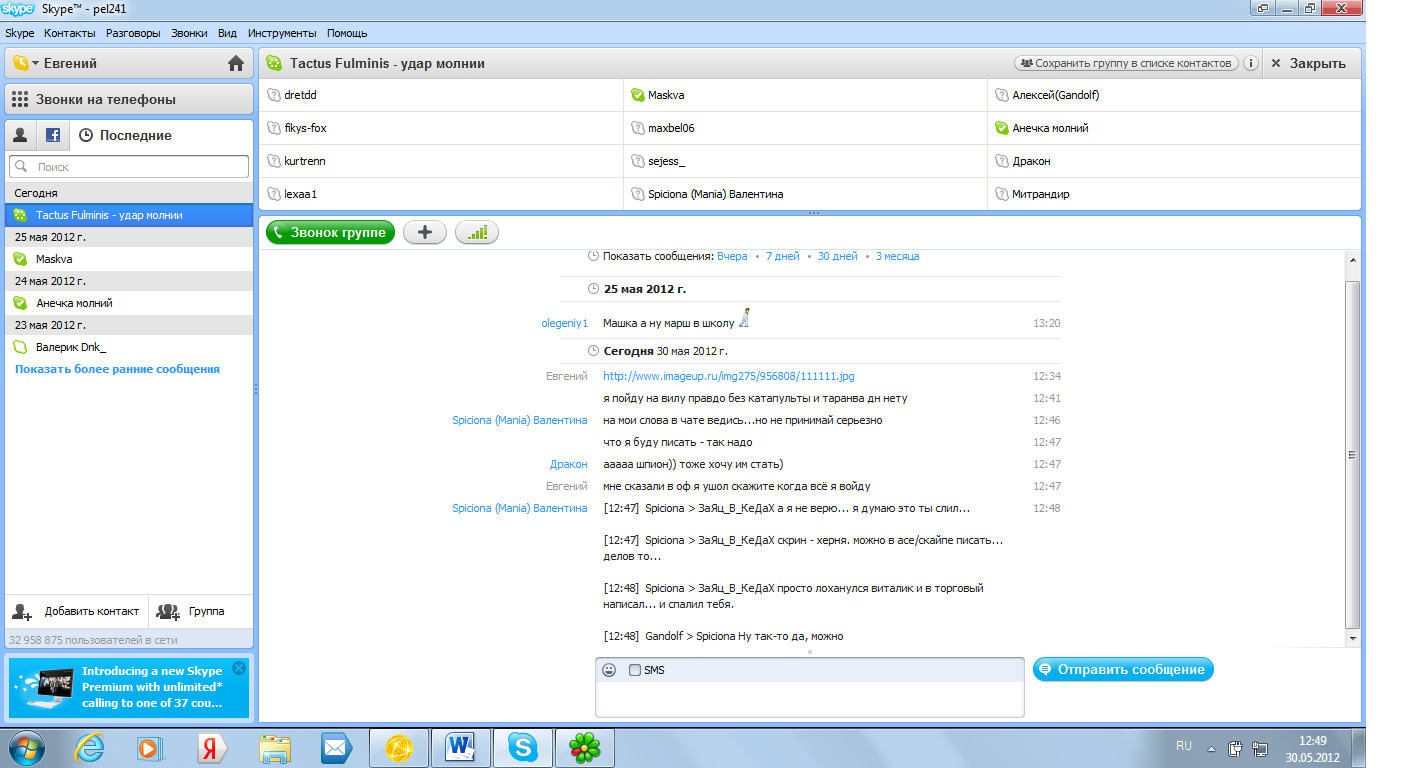Open Звонки на телефоны dial pad
This screenshot has height=768, width=1404.
129,99
